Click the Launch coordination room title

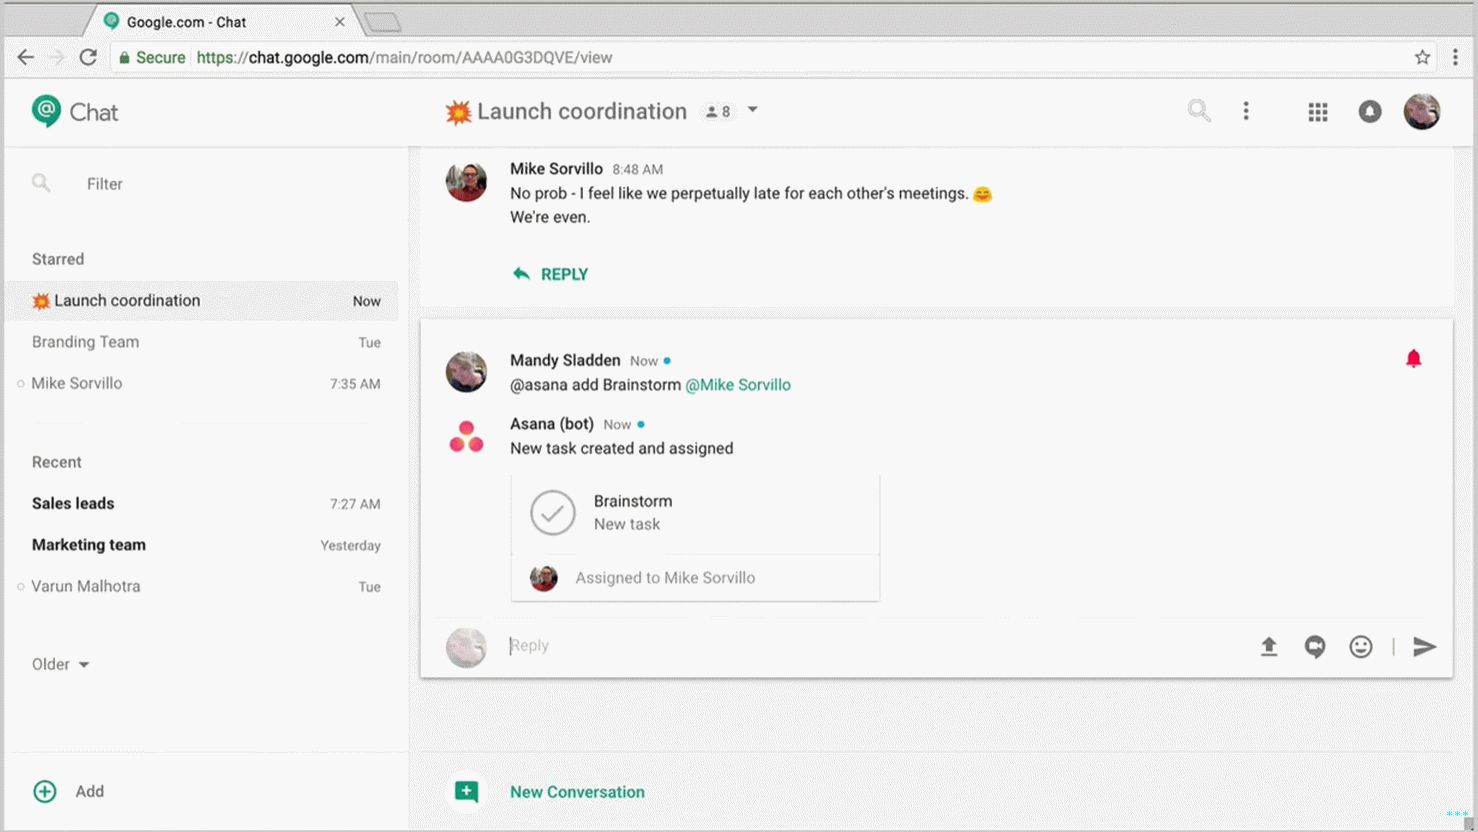[x=581, y=111]
